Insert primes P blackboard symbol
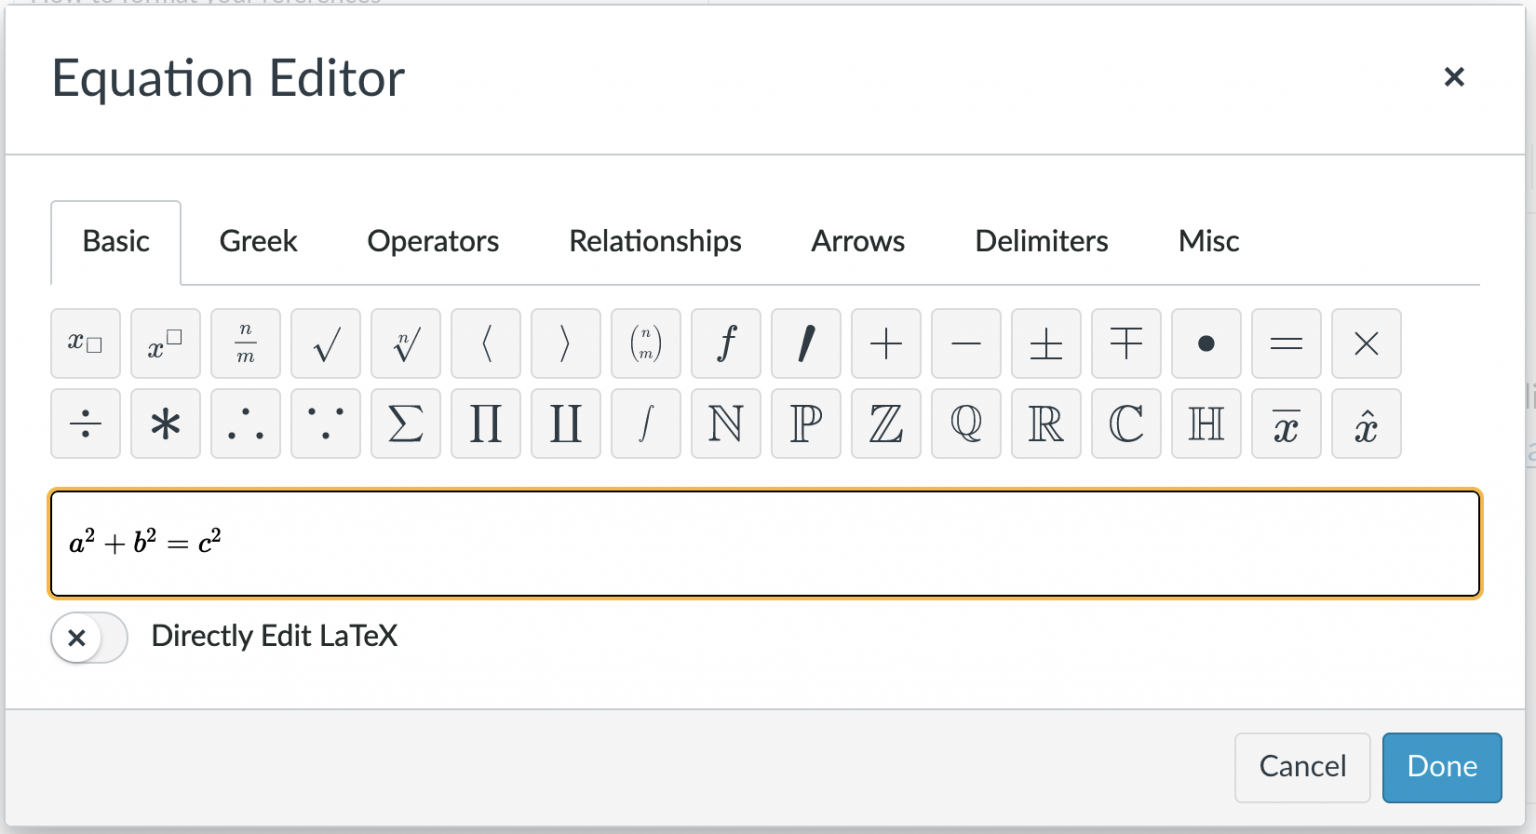 point(806,424)
